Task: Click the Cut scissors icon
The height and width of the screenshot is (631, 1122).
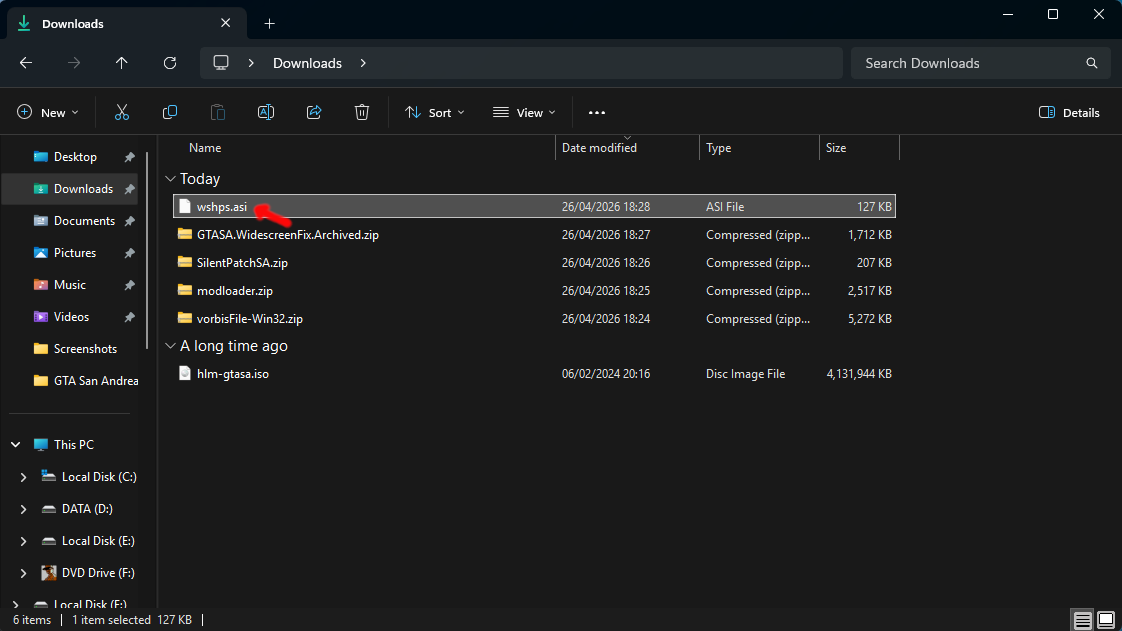Action: [122, 112]
